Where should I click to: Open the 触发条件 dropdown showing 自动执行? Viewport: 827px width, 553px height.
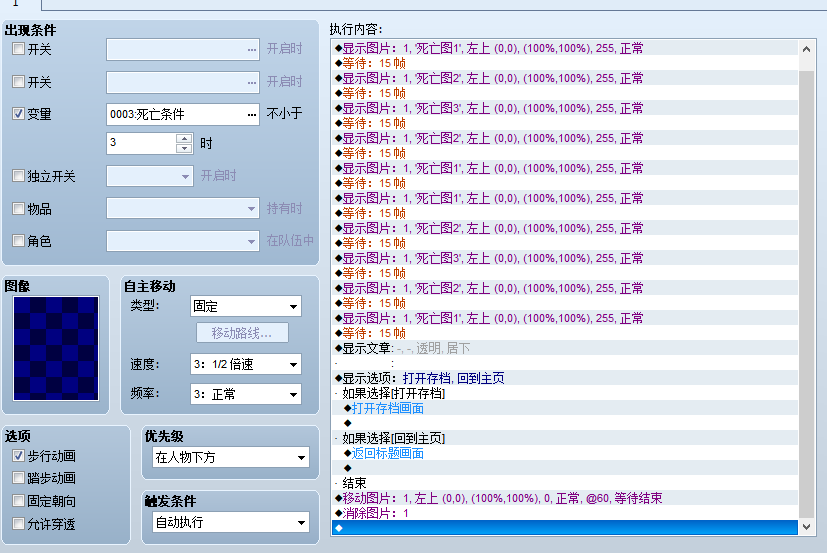coord(230,522)
